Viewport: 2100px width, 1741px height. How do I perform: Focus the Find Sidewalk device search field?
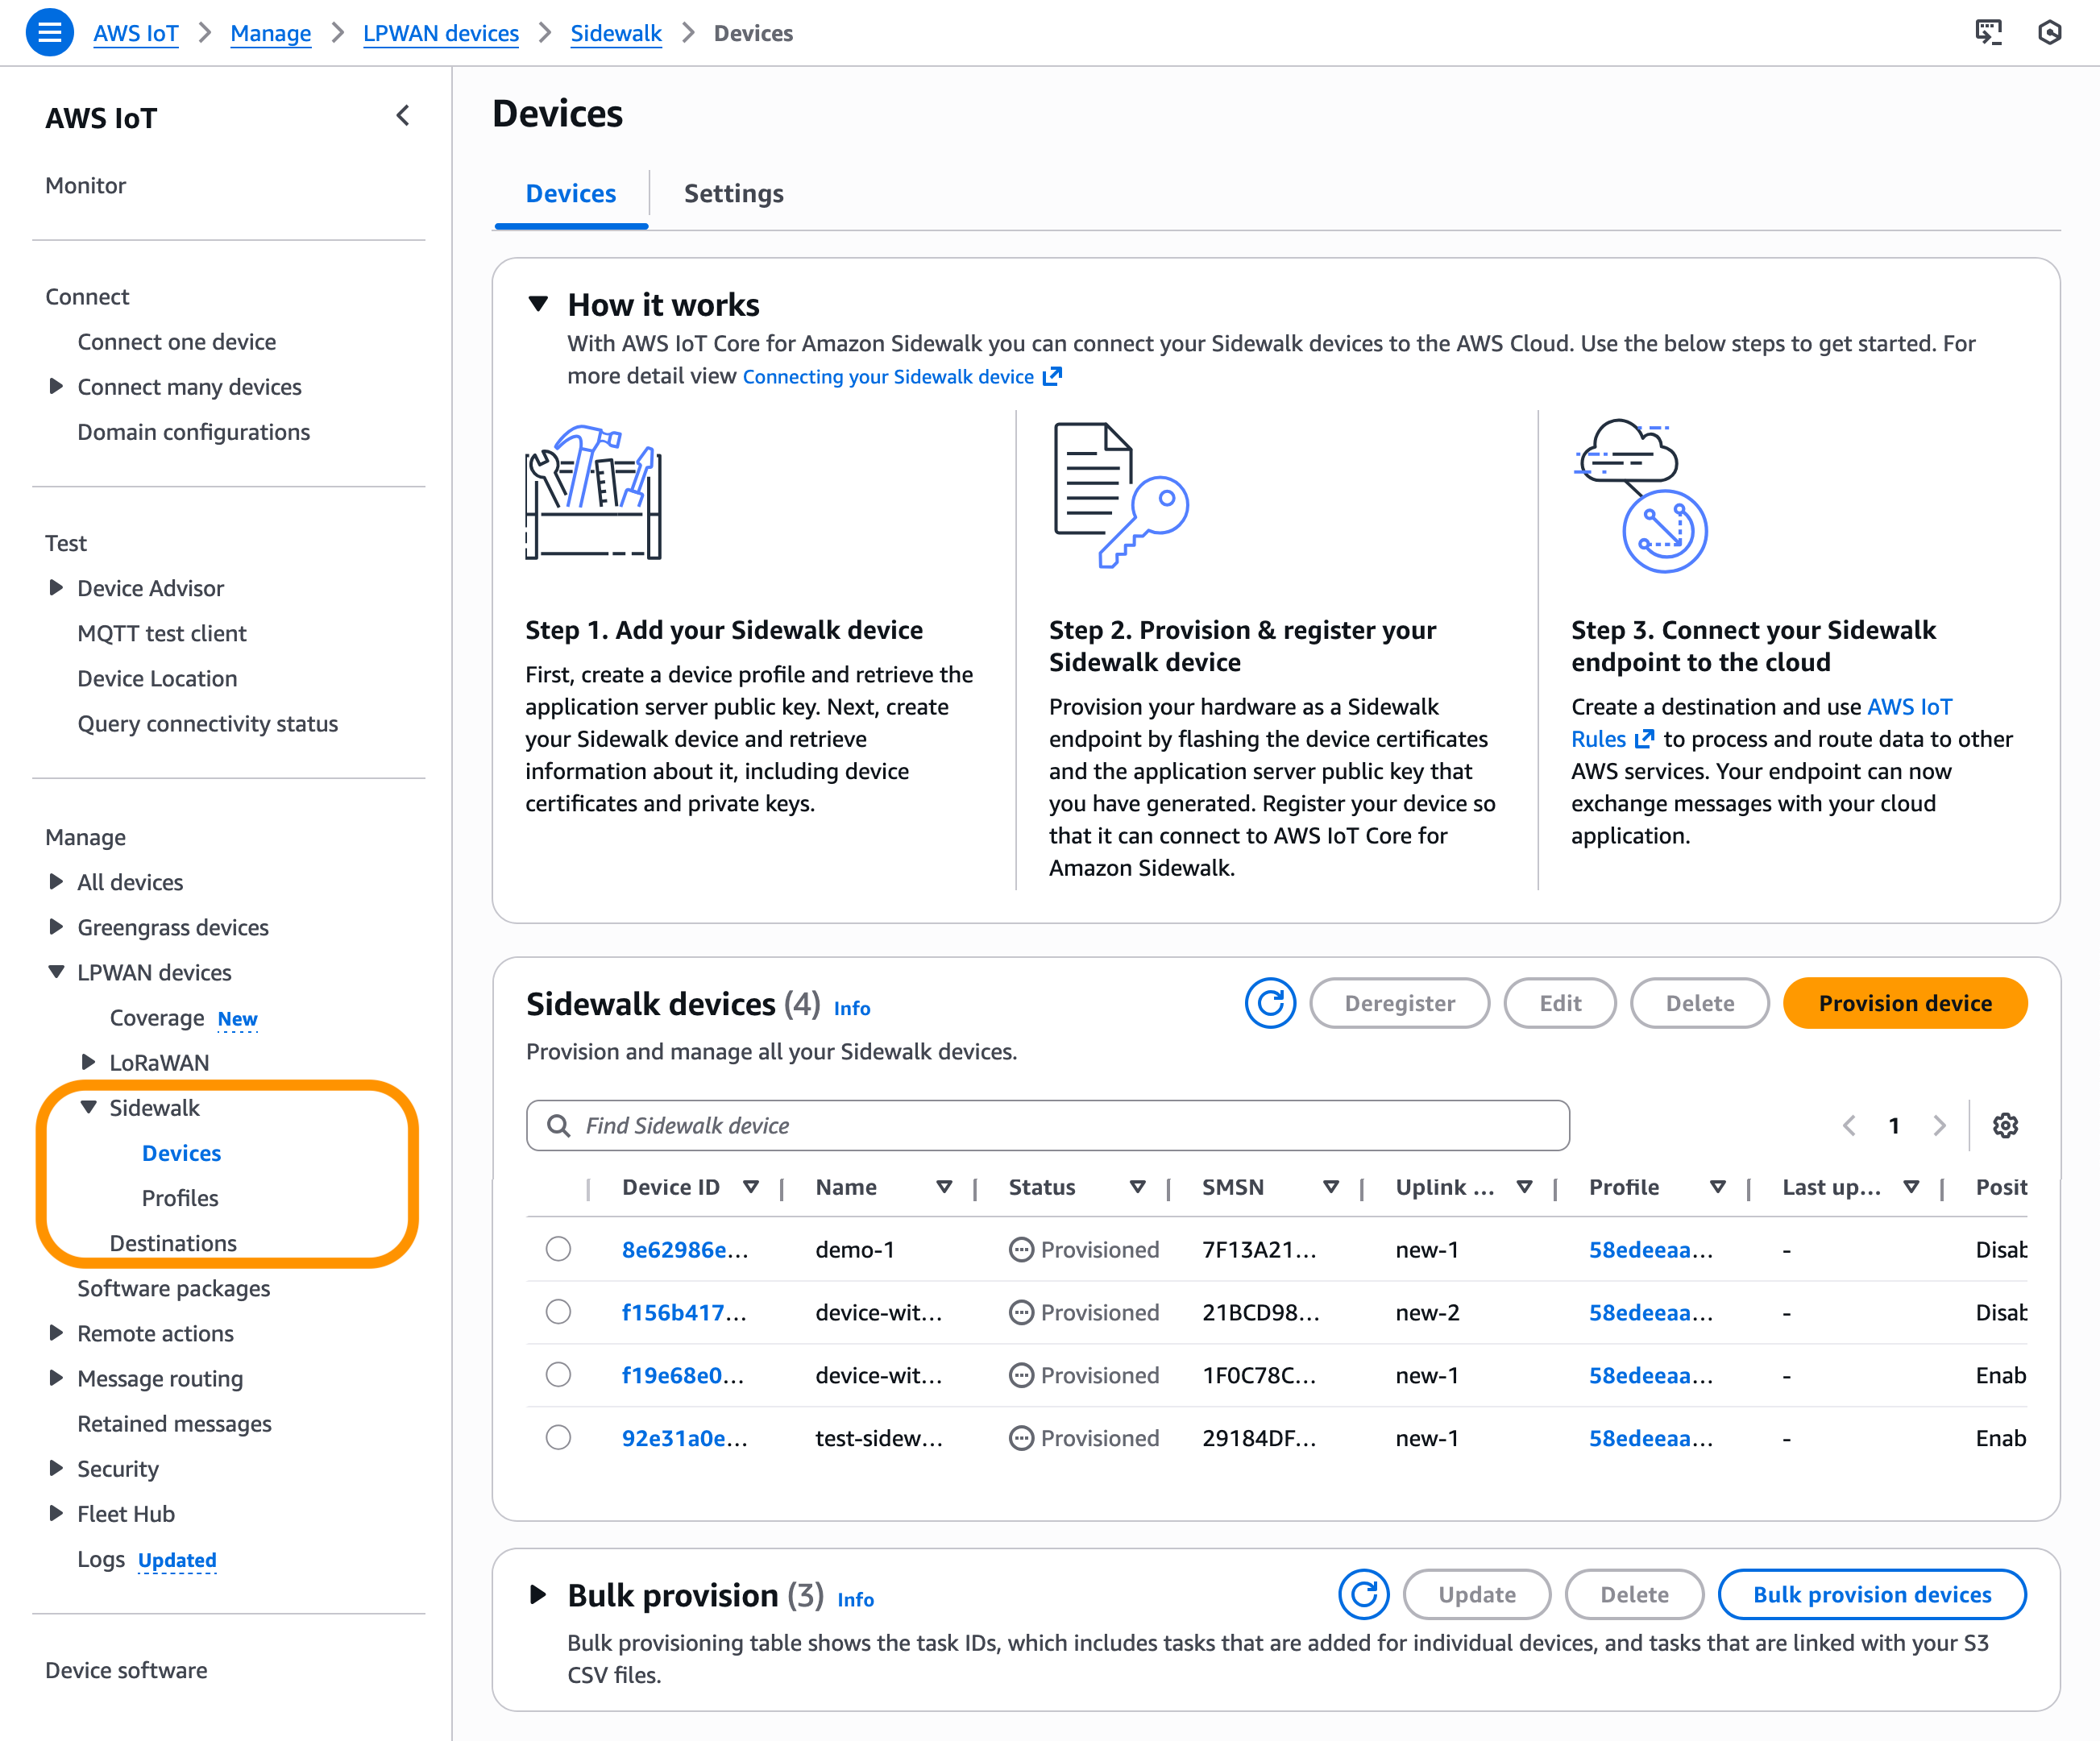coord(1047,1125)
